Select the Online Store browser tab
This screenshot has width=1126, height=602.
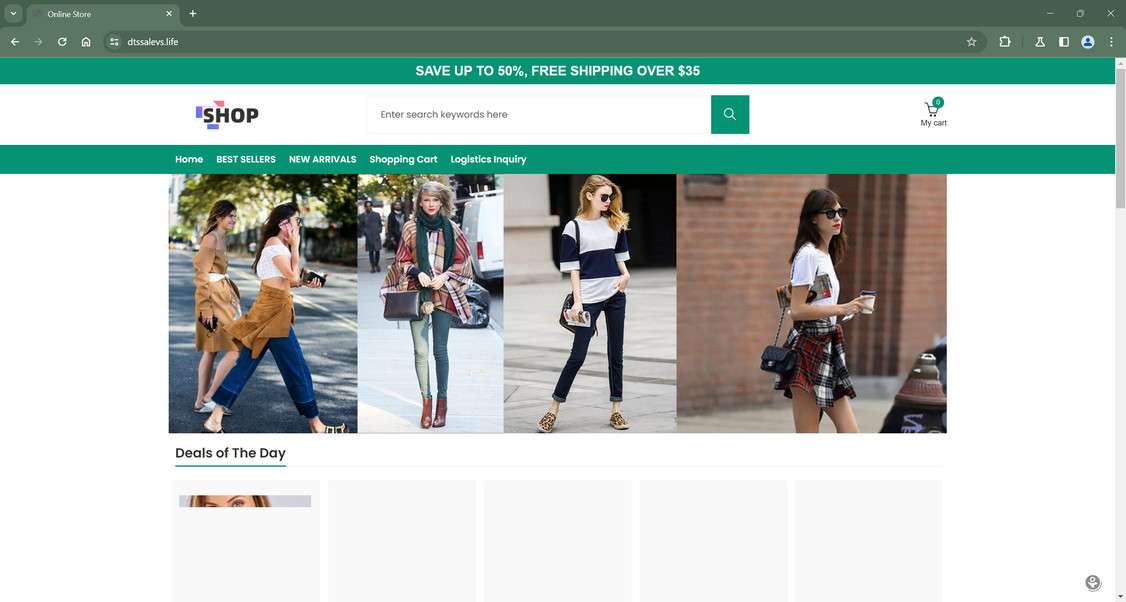[101, 14]
